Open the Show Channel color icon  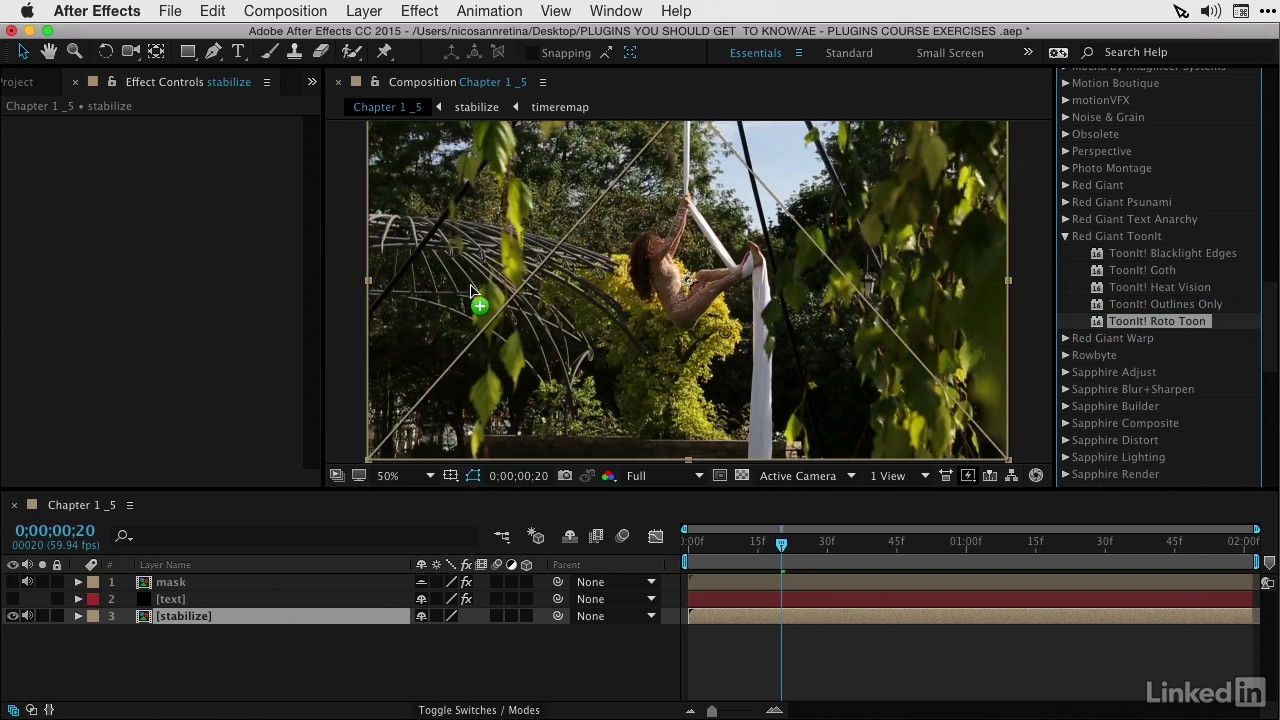click(x=609, y=475)
